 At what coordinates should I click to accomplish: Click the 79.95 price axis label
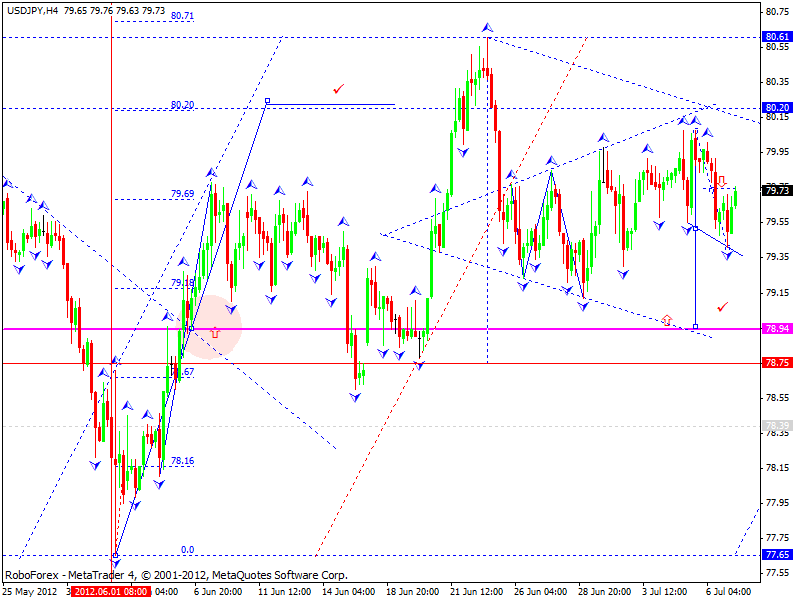click(777, 152)
